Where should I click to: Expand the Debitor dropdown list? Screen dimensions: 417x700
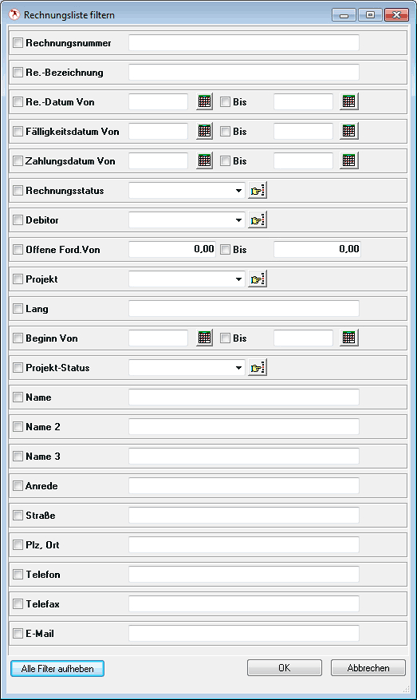click(x=239, y=220)
